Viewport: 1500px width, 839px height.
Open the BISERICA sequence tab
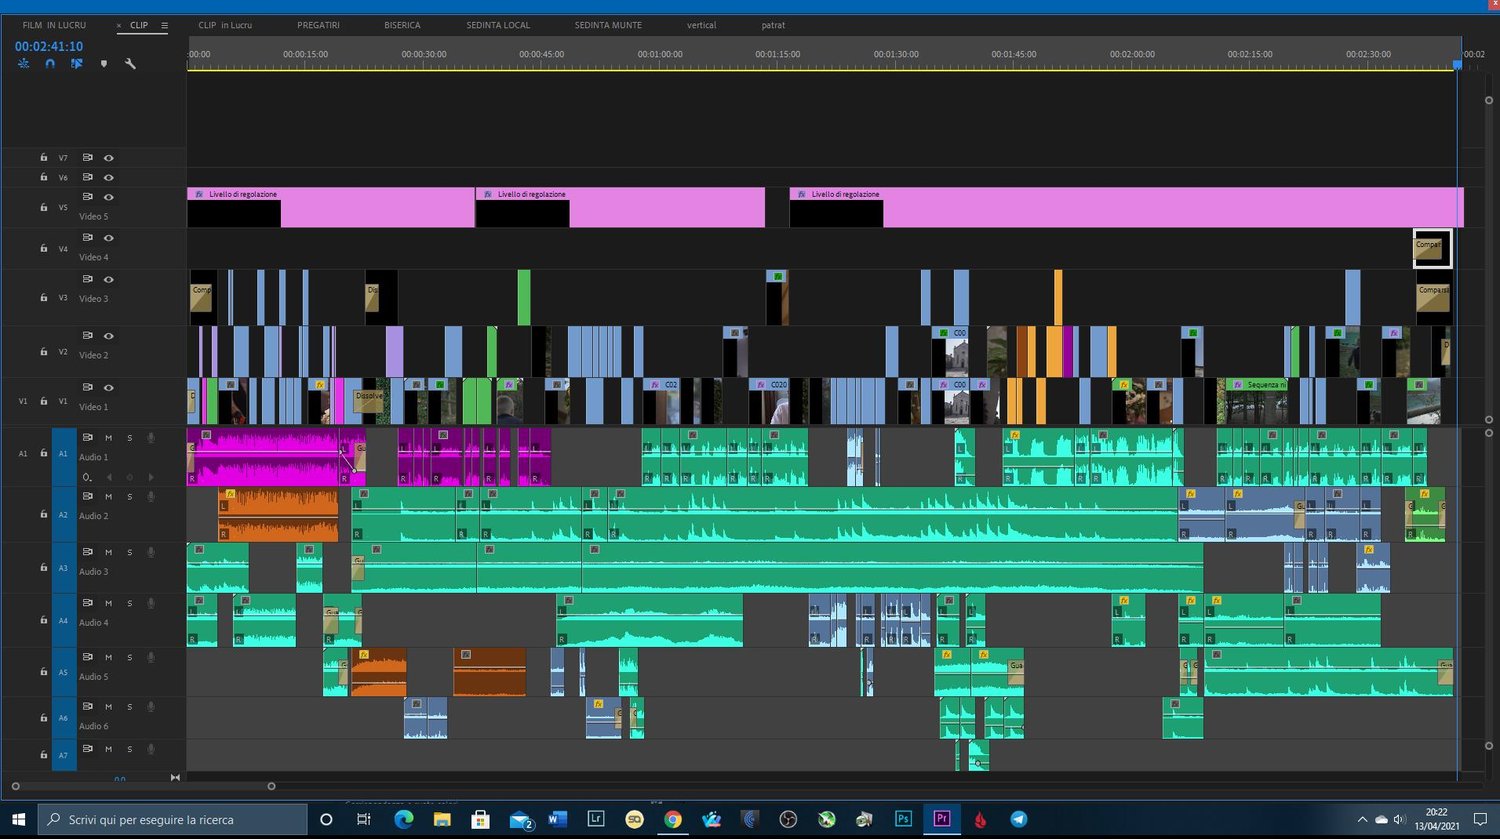(402, 25)
